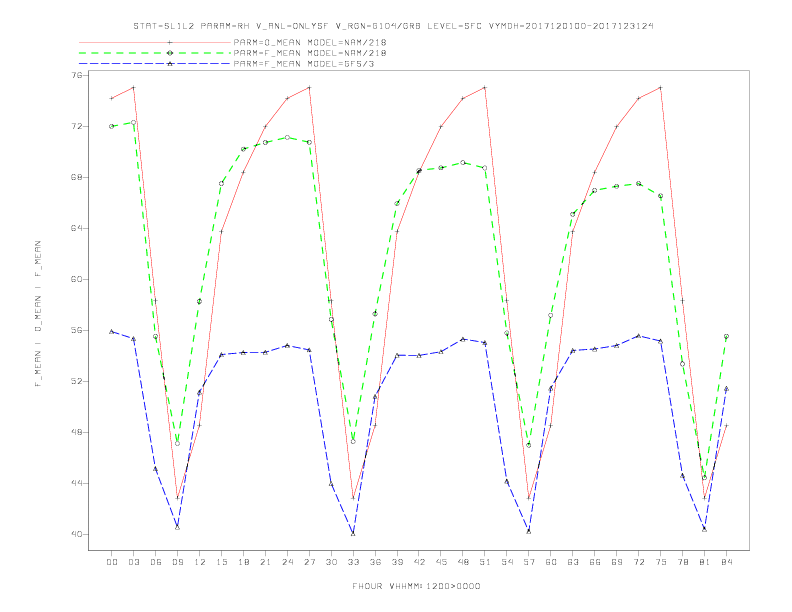
Task: Click x-axis tick label 00
Action: (112, 562)
